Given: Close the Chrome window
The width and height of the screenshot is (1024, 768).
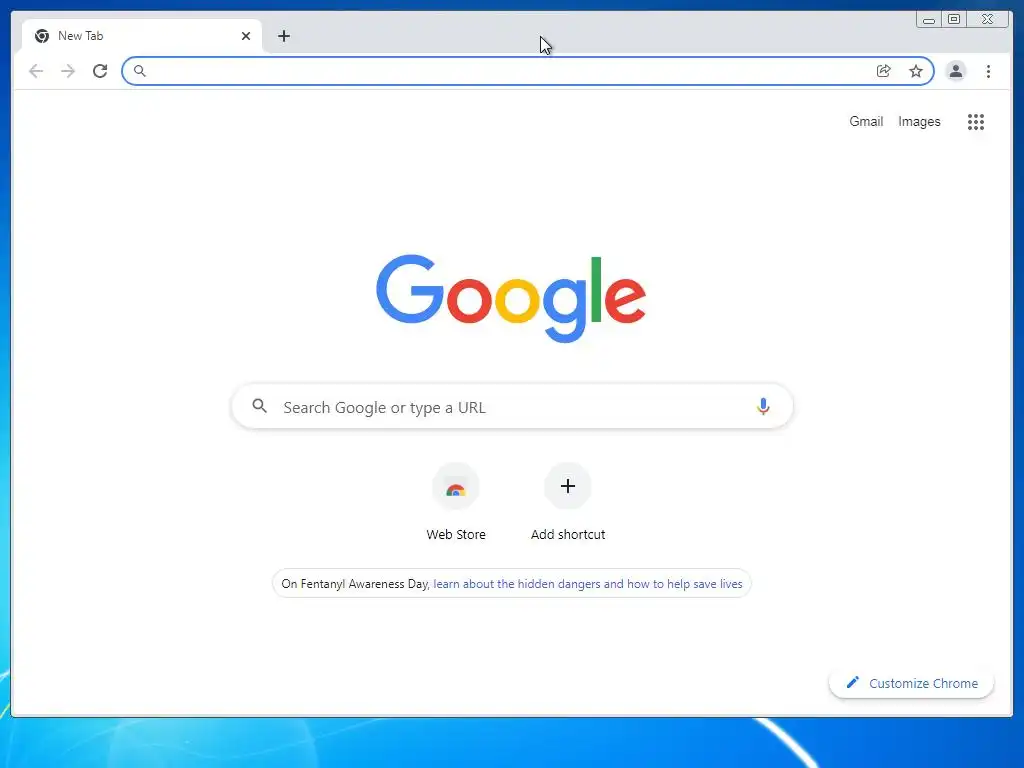Looking at the screenshot, I should click(988, 20).
